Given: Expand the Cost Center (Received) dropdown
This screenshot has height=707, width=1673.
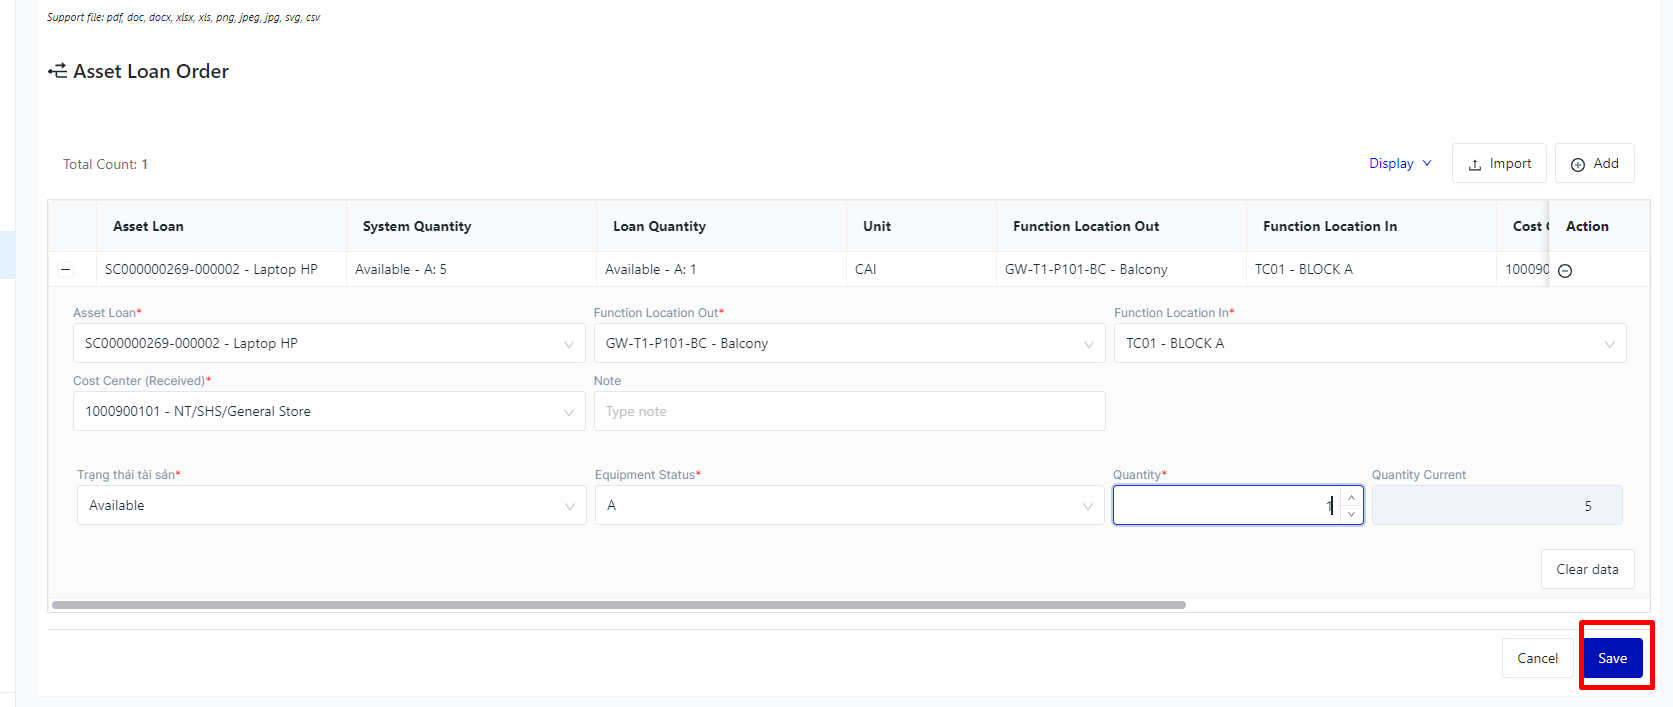Looking at the screenshot, I should click(x=328, y=411).
